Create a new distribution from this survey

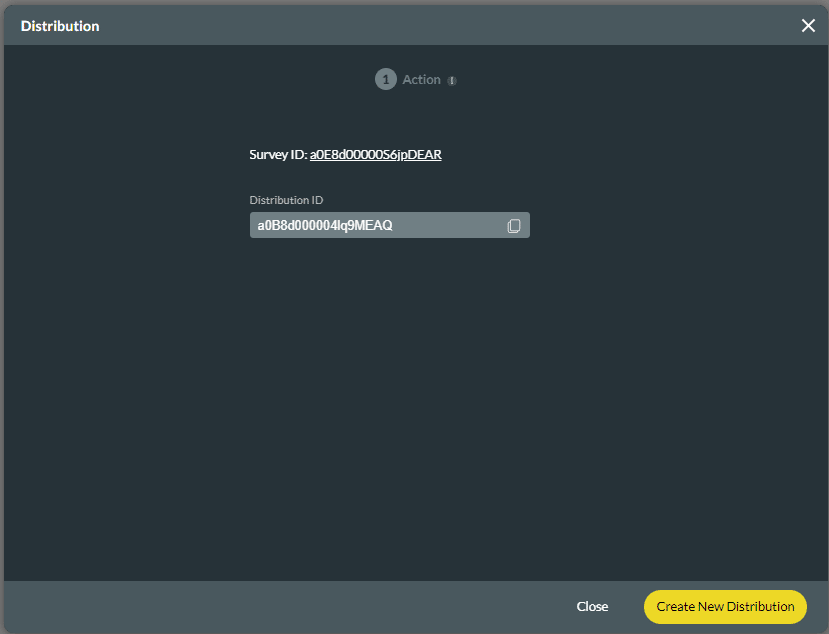point(724,606)
